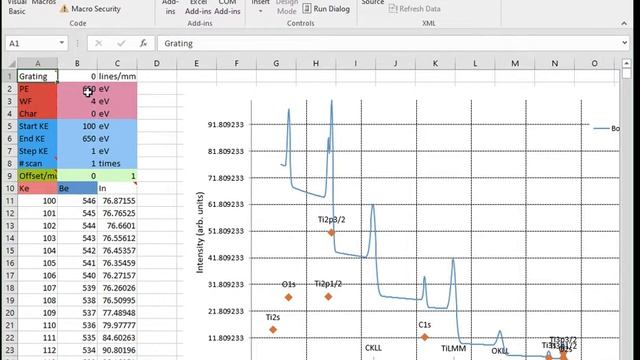Click the Run Dialog button
Image resolution: width=640 pixels, height=360 pixels.
coord(327,9)
